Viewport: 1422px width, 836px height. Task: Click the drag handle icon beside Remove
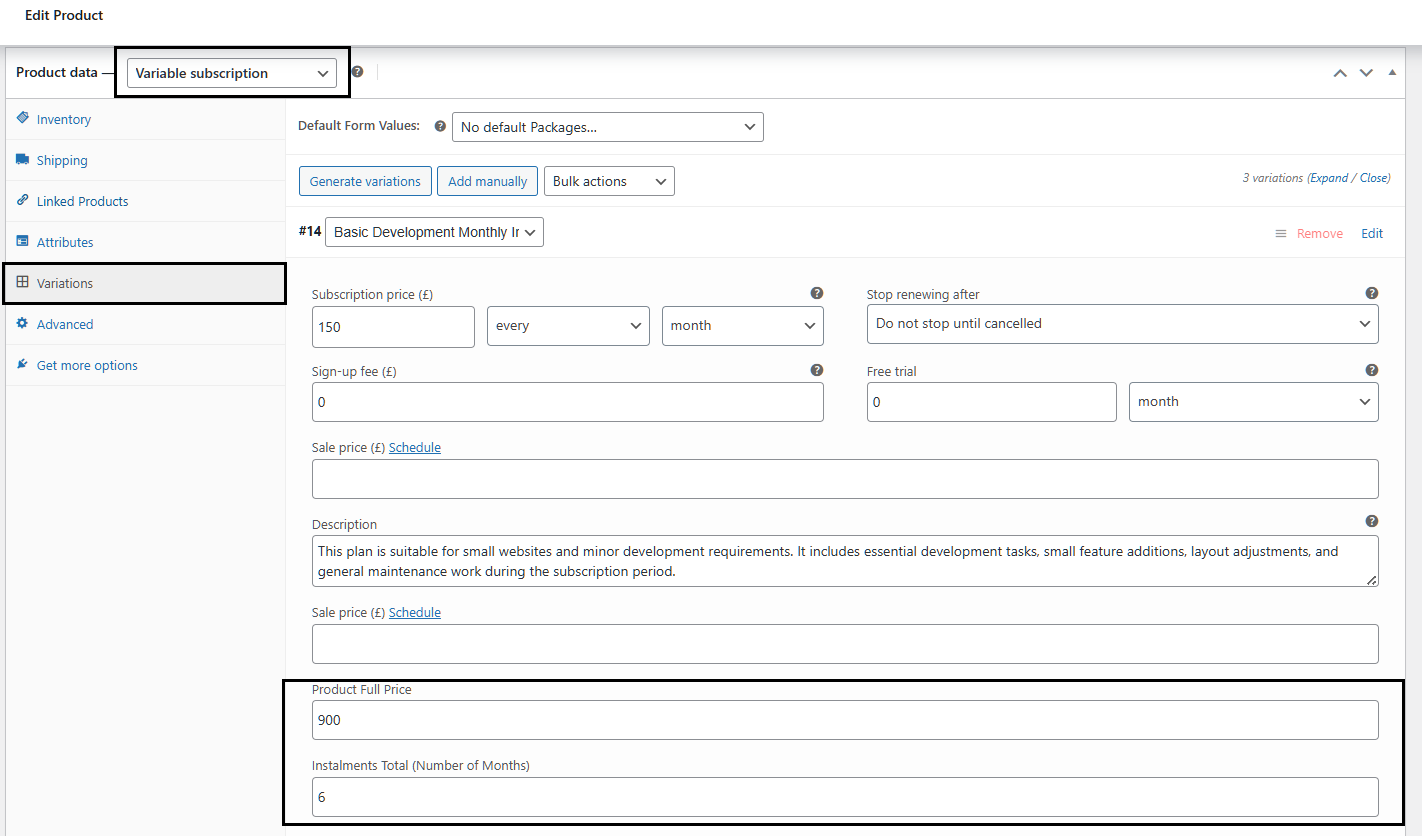pyautogui.click(x=1281, y=233)
